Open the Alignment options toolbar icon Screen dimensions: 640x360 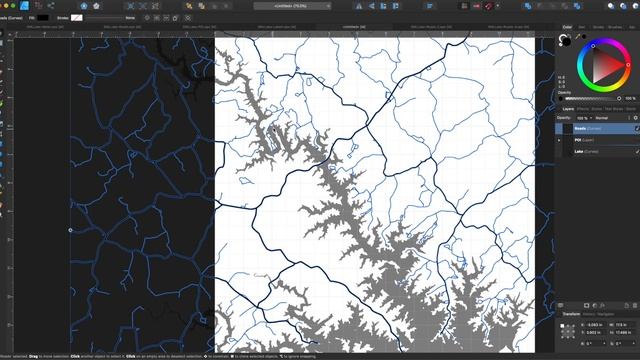430,6
